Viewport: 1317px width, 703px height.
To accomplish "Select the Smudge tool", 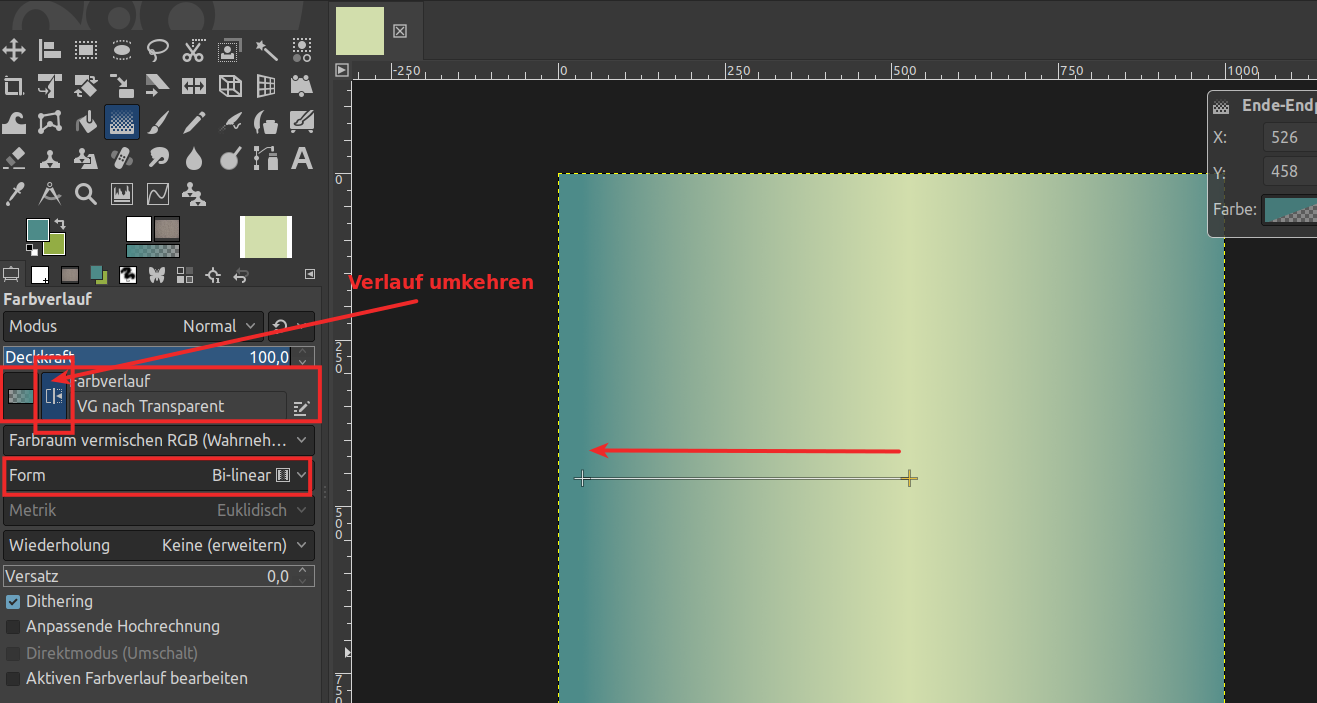I will (x=158, y=158).
